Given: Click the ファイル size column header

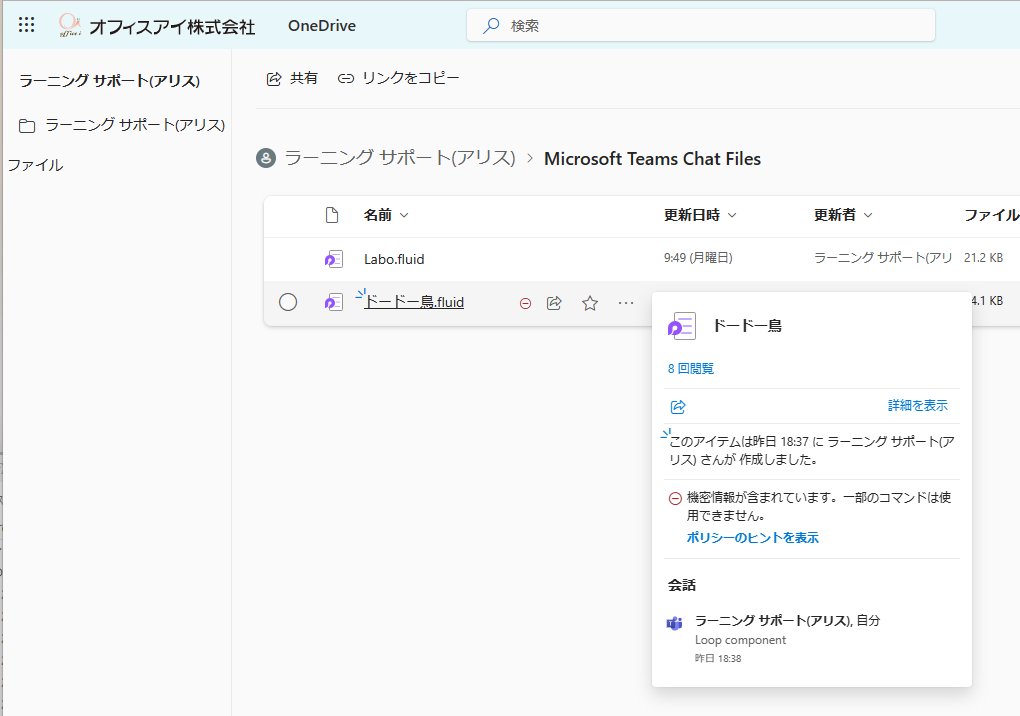Looking at the screenshot, I should [991, 215].
